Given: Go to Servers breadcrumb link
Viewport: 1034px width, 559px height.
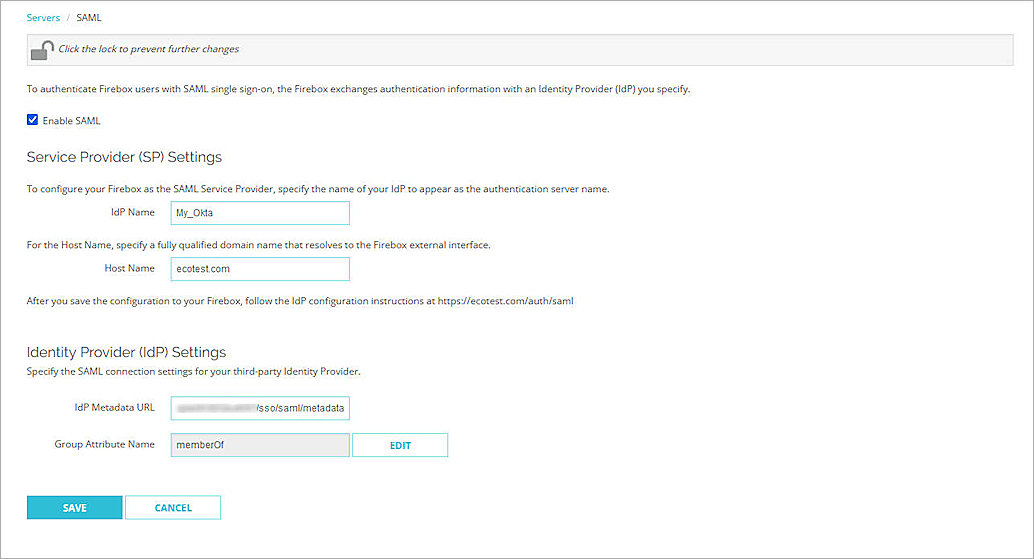Looking at the screenshot, I should 43,18.
